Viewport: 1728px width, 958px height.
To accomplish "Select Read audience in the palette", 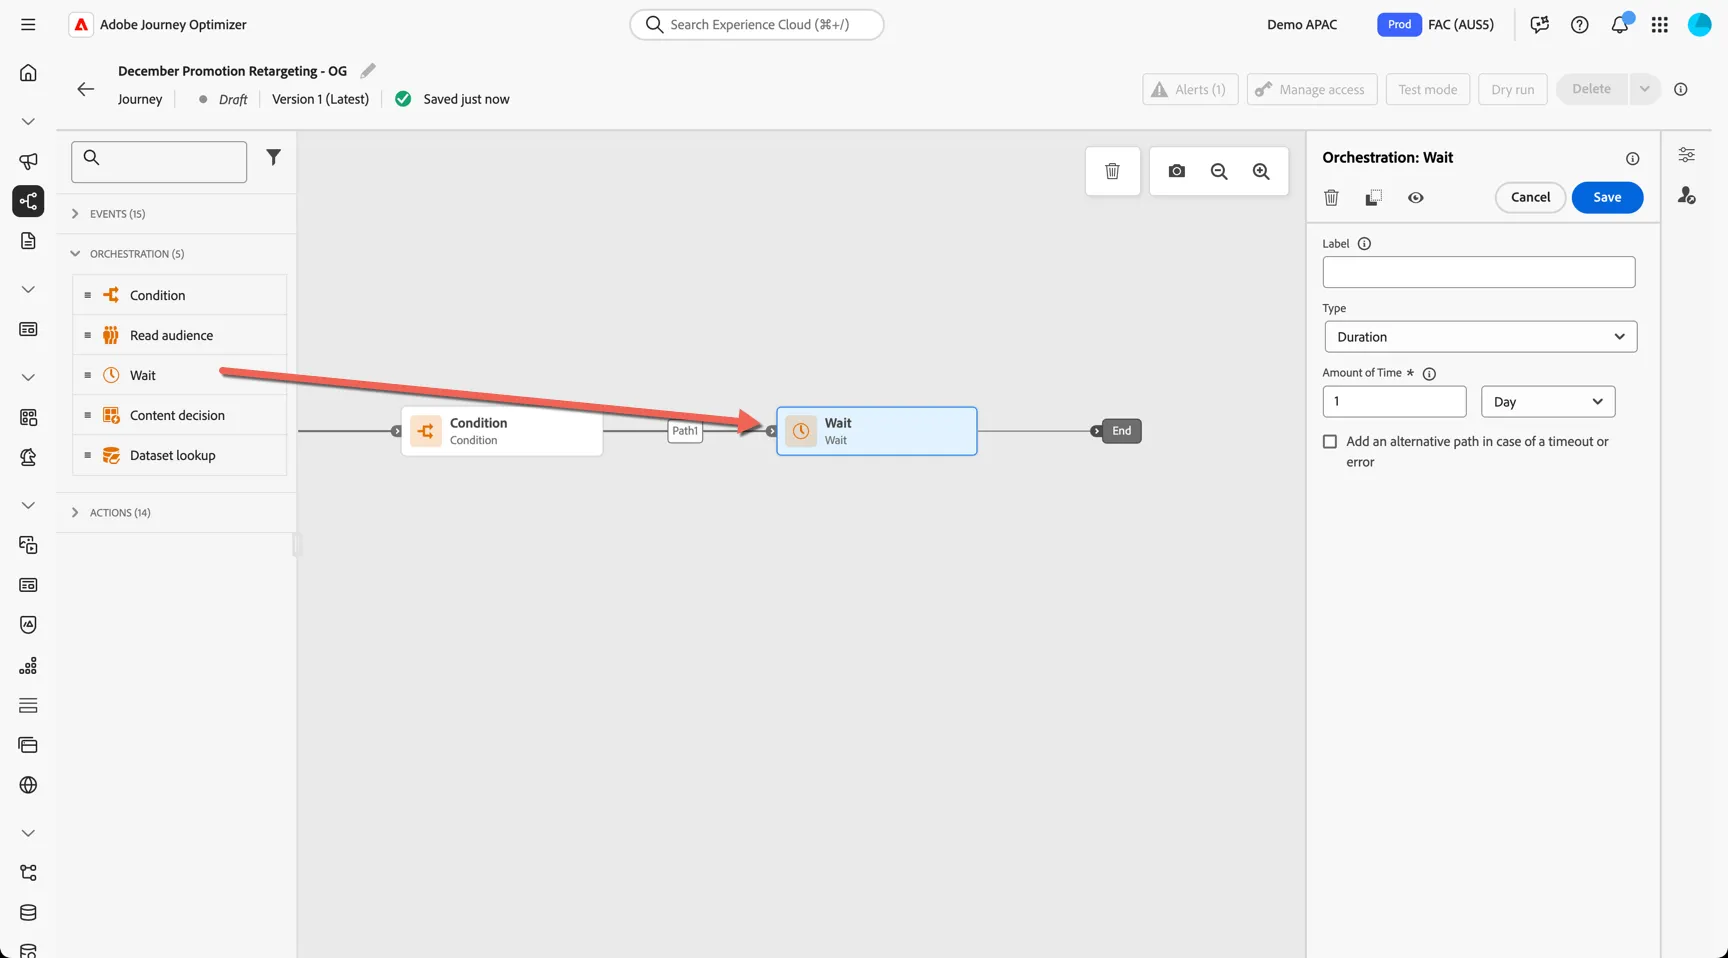I will click(x=180, y=335).
